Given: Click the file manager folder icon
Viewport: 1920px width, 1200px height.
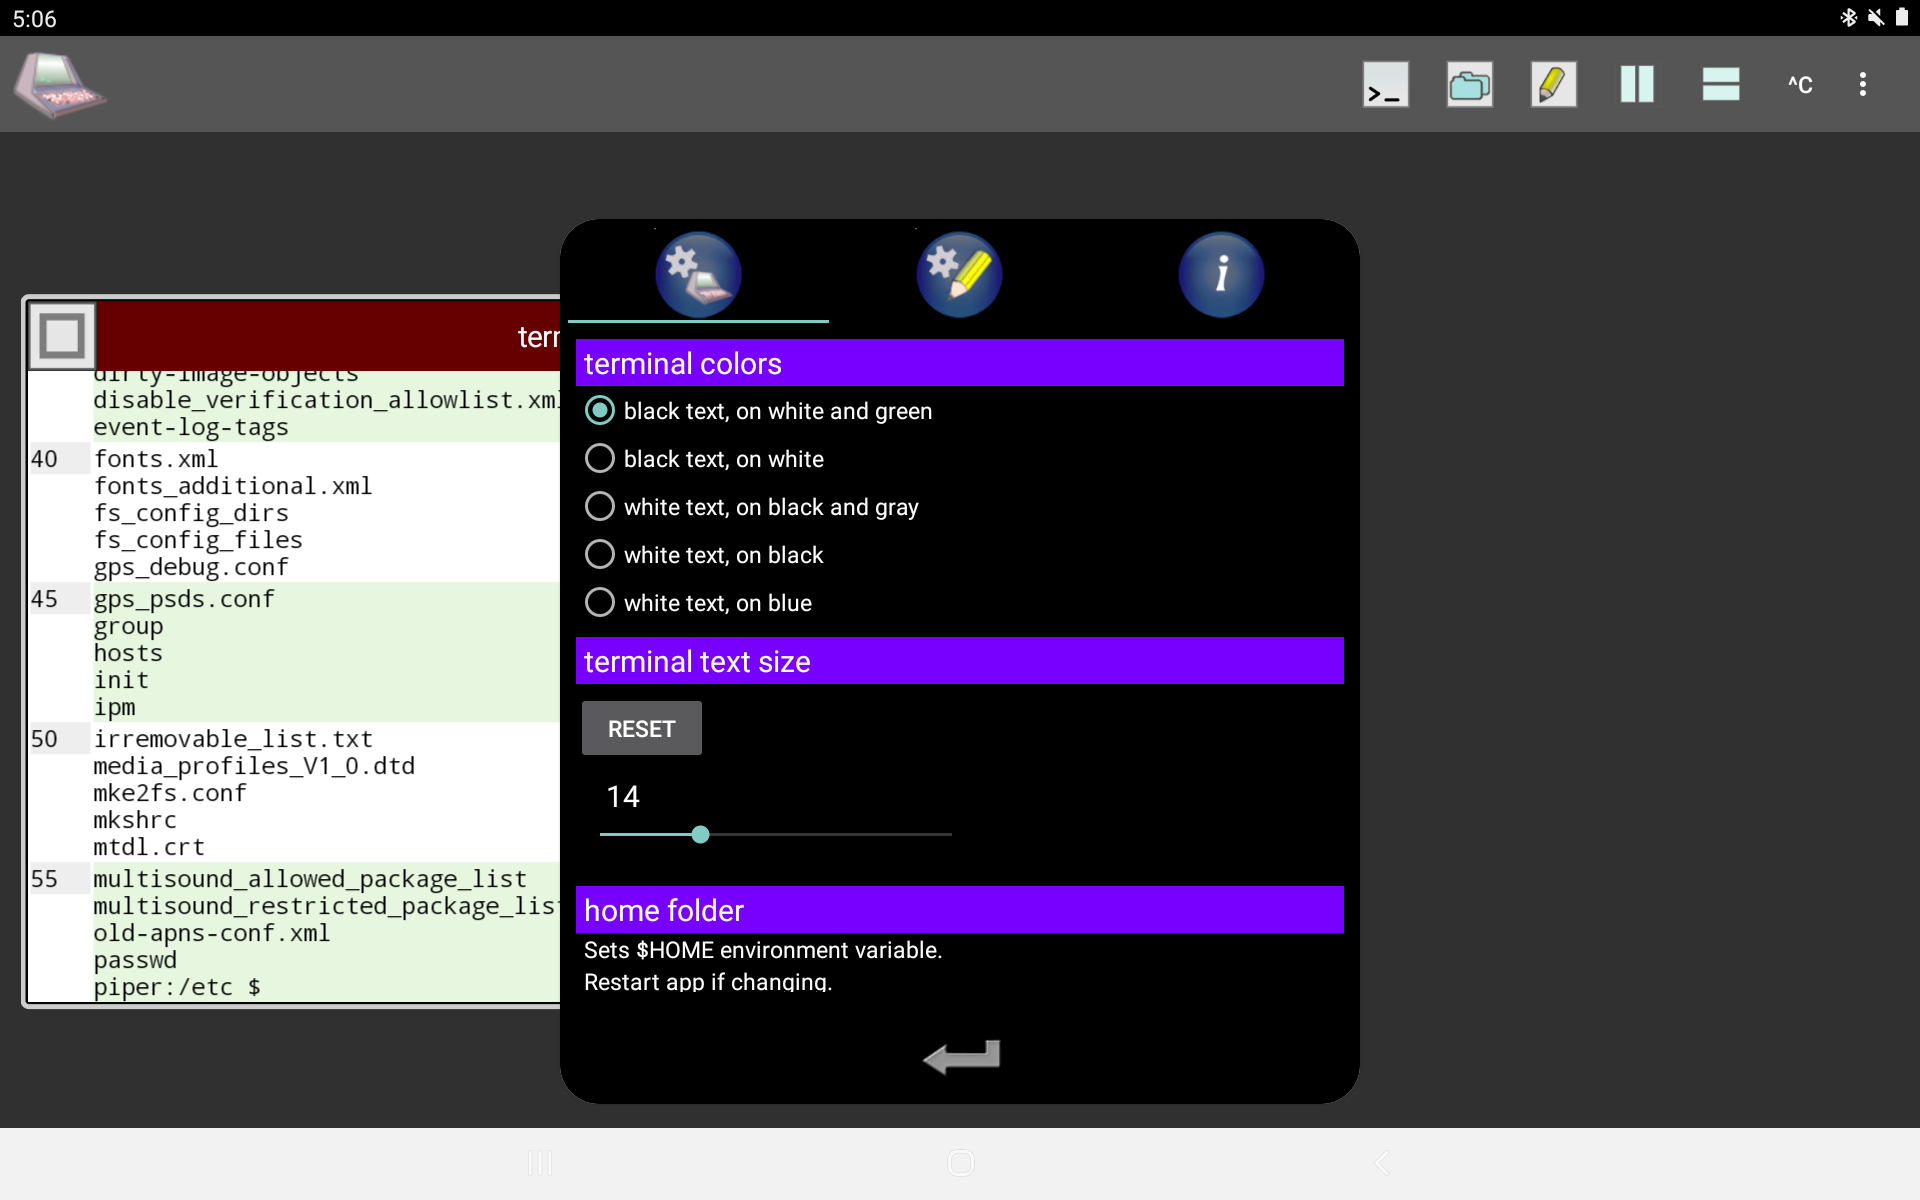Looking at the screenshot, I should click(x=1469, y=85).
